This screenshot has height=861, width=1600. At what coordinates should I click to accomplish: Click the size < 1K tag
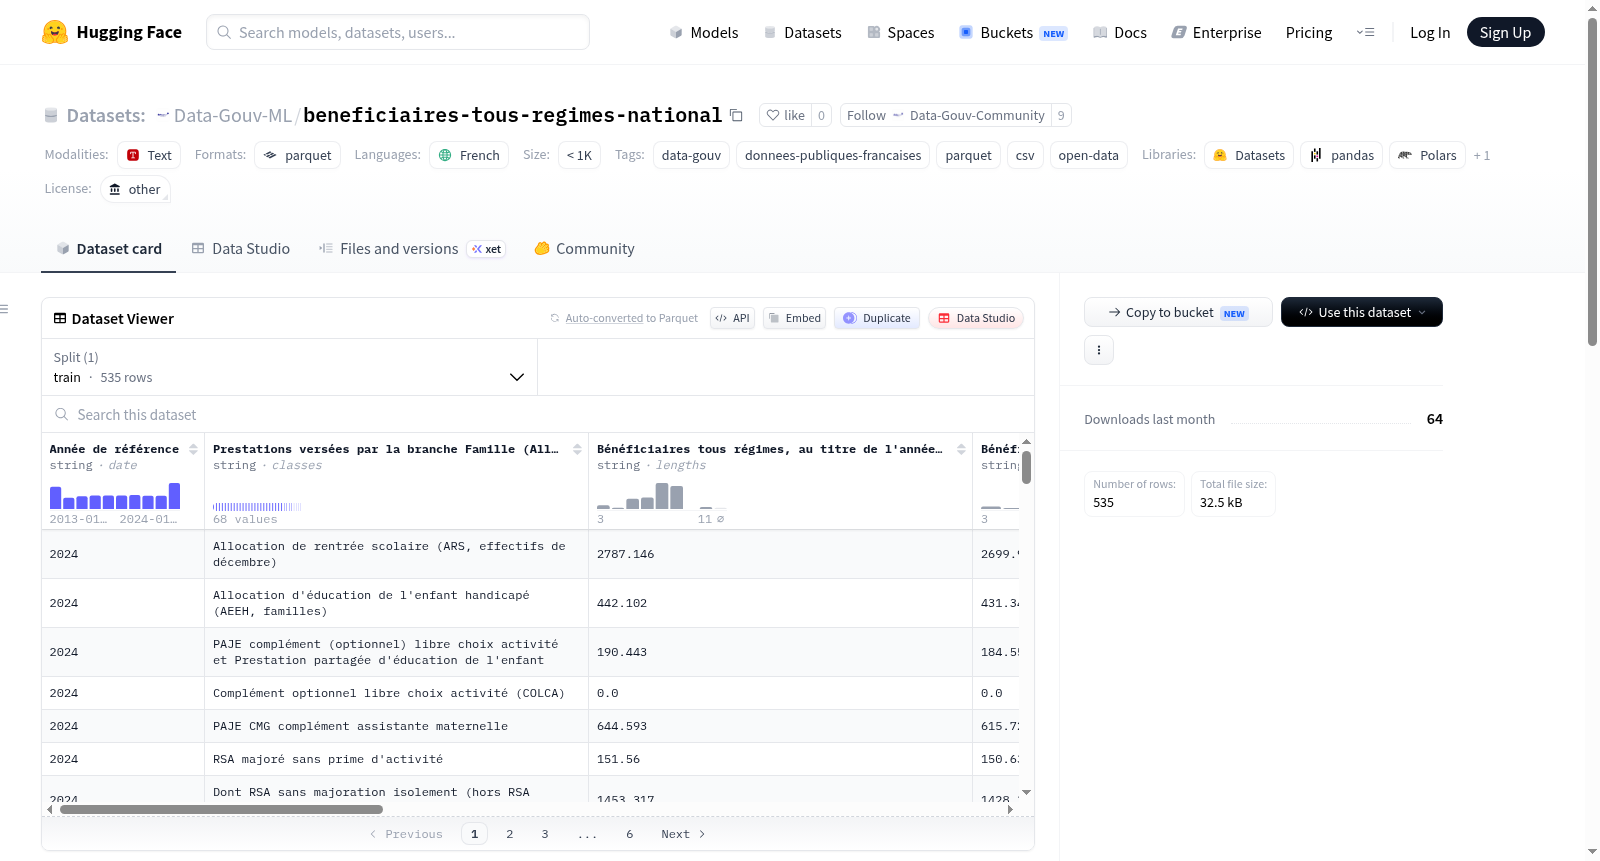[579, 155]
